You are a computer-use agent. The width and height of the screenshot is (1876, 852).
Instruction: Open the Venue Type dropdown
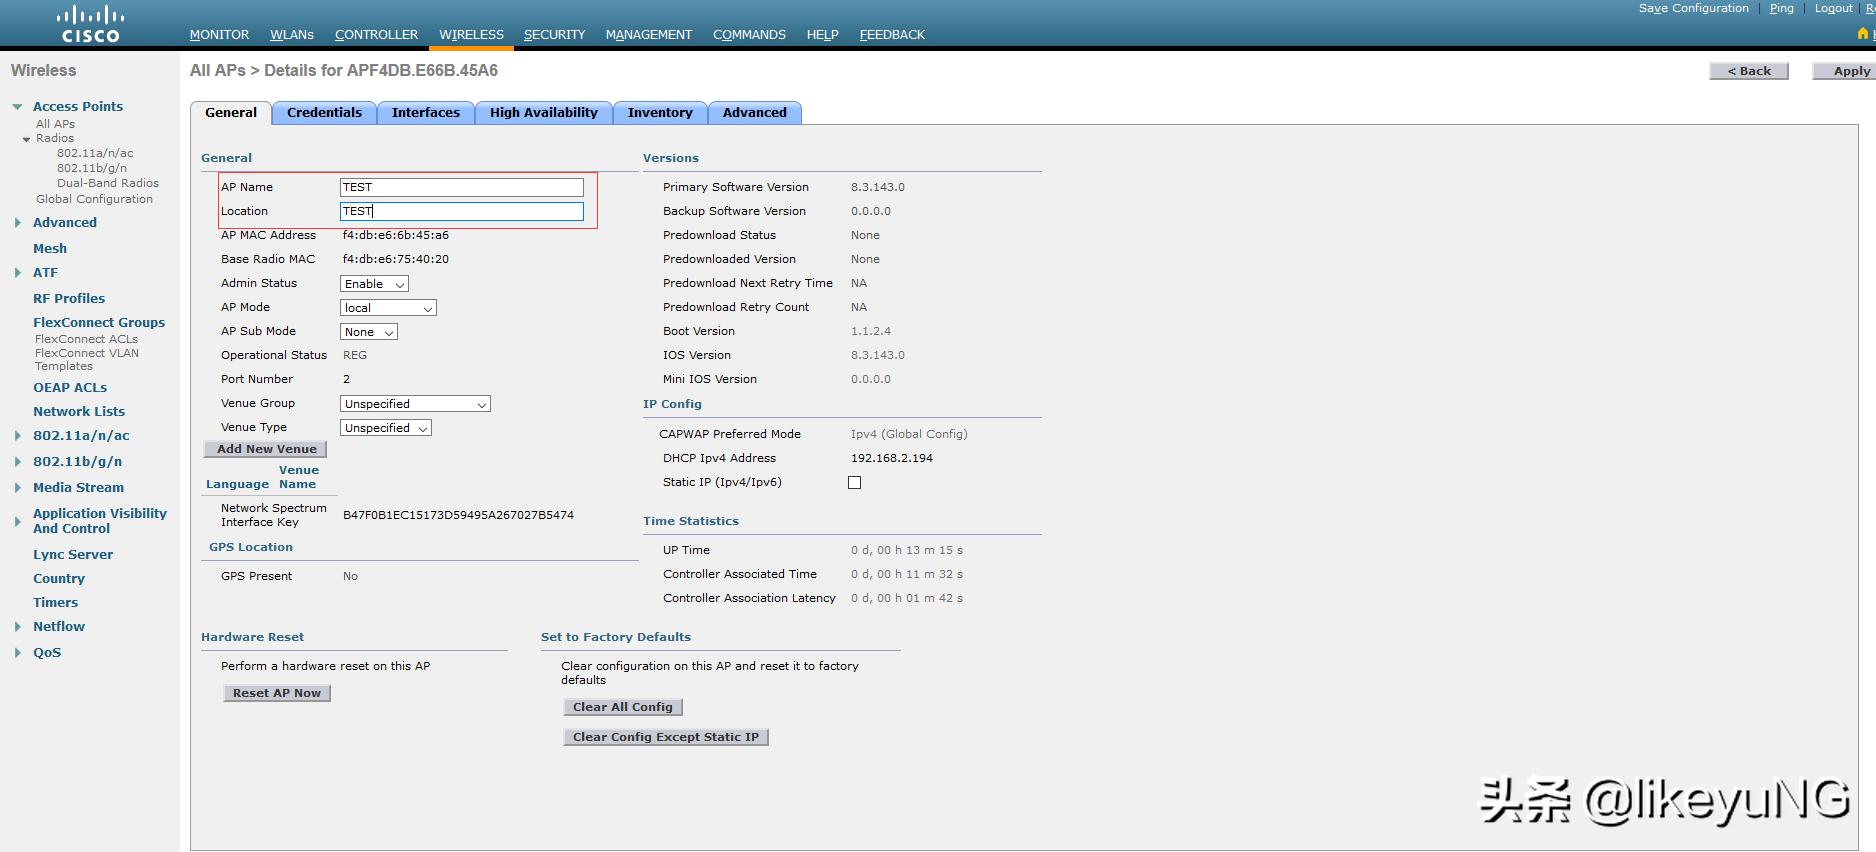(x=386, y=428)
